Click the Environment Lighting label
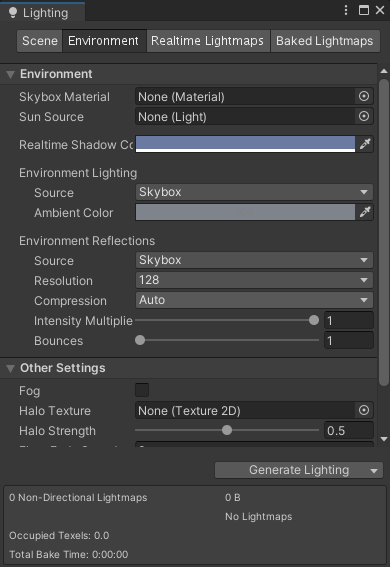The height and width of the screenshot is (567, 390). click(78, 173)
